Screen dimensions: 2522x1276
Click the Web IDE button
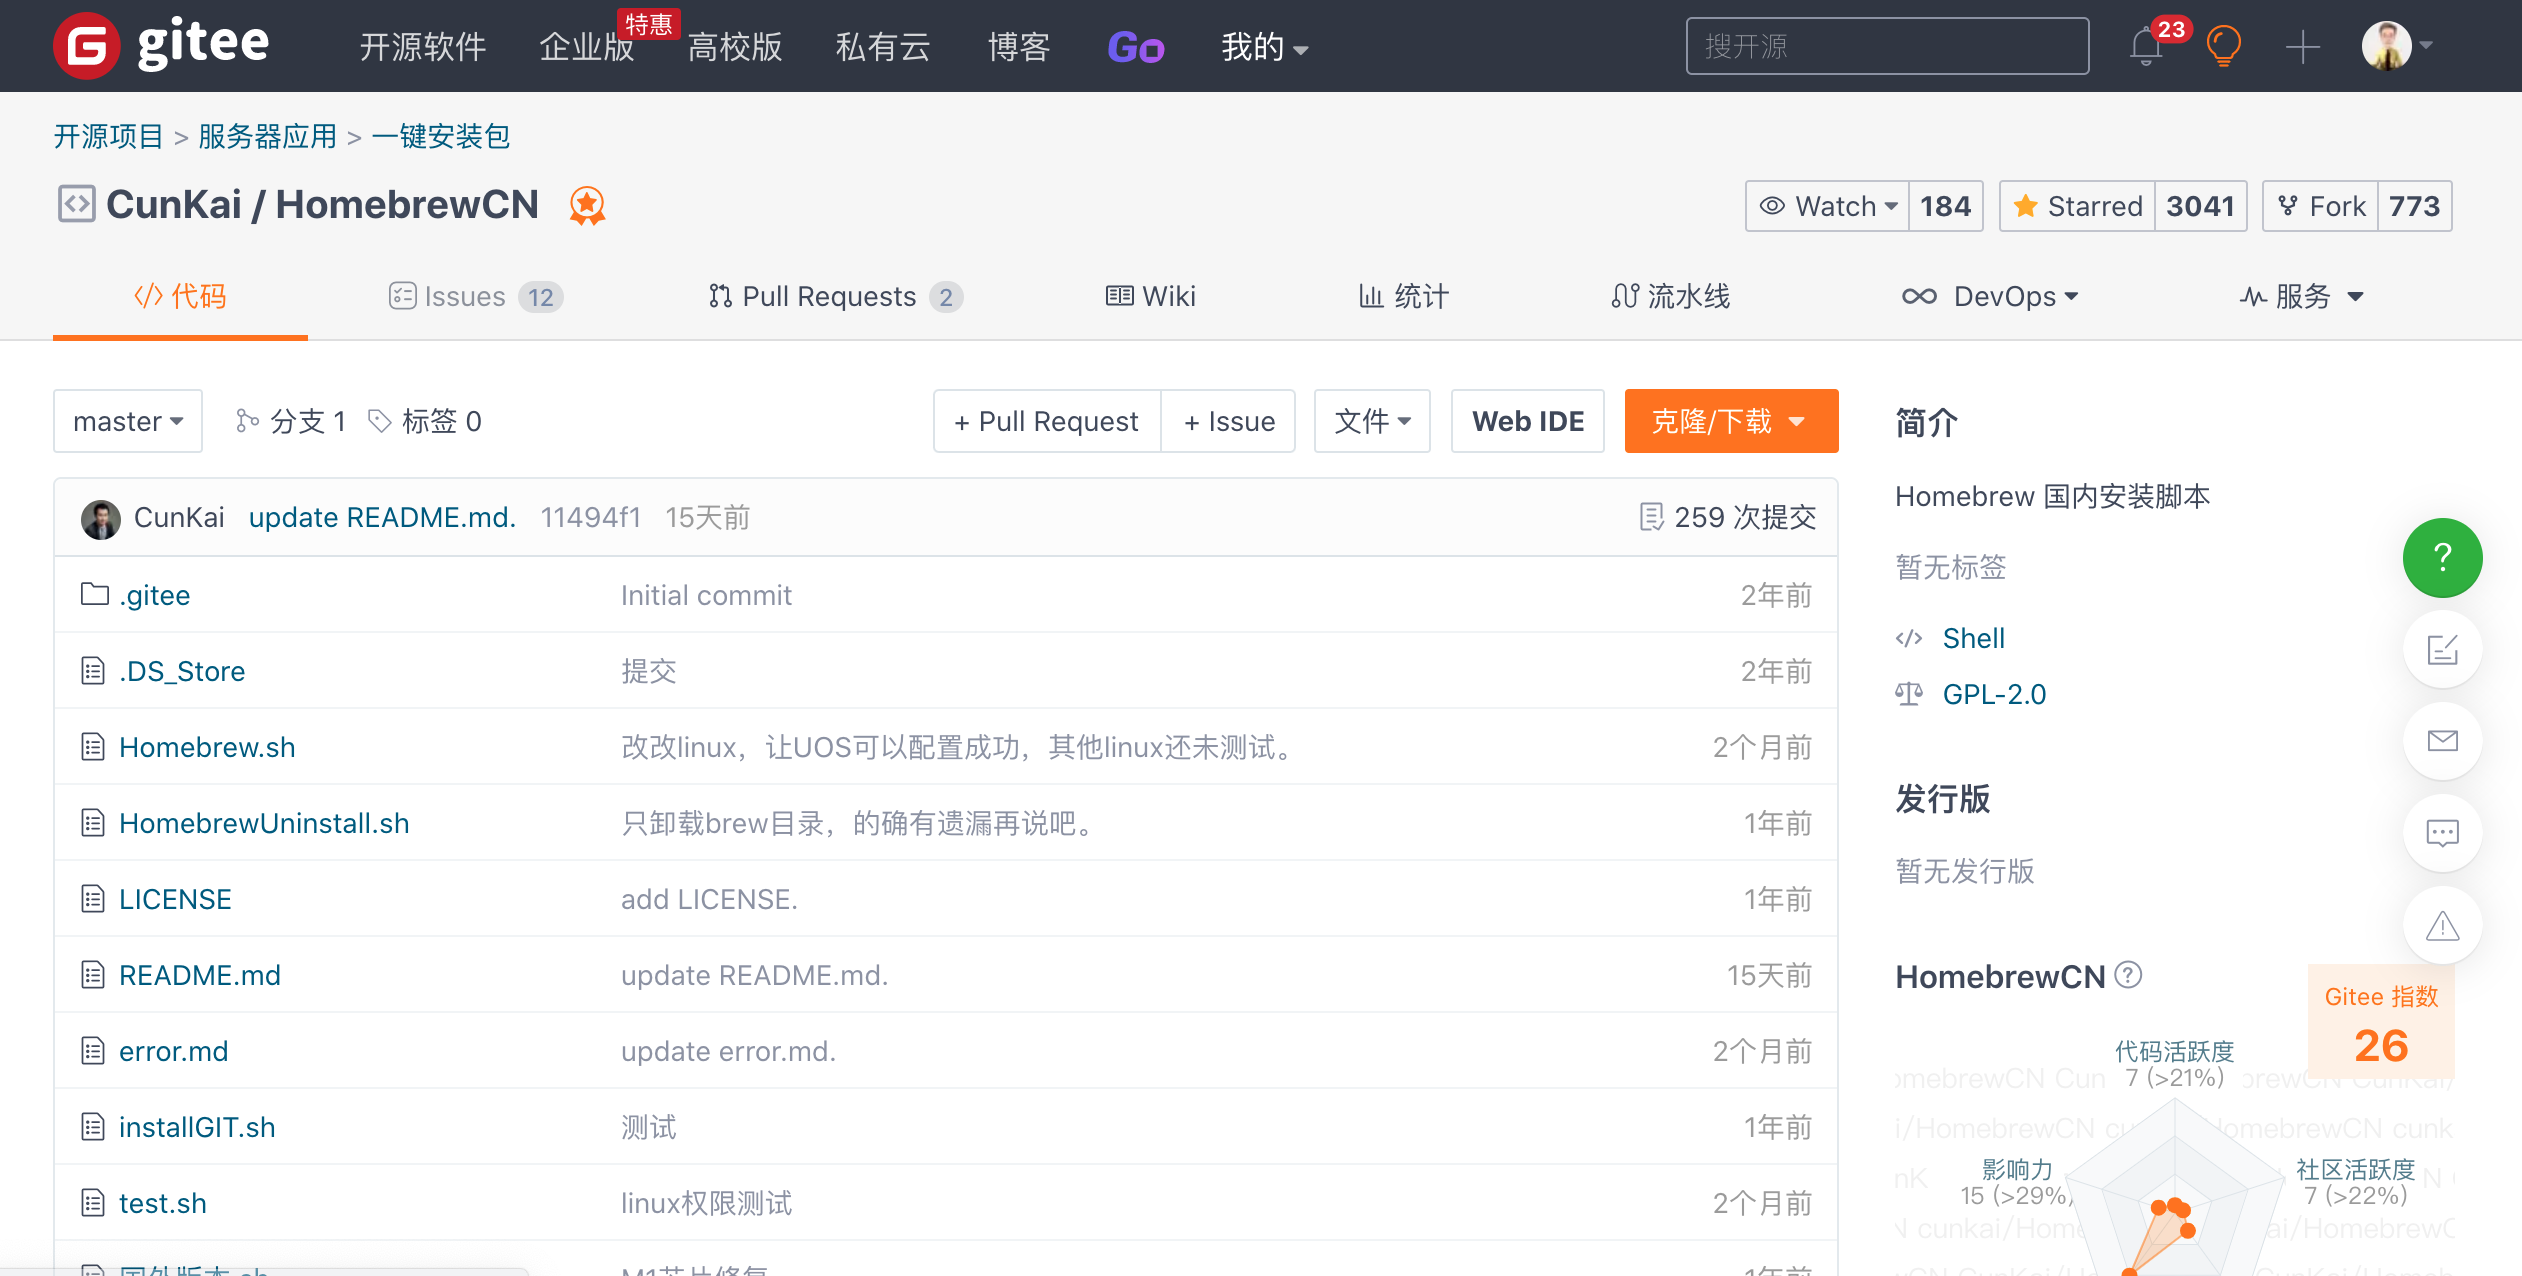(x=1528, y=420)
